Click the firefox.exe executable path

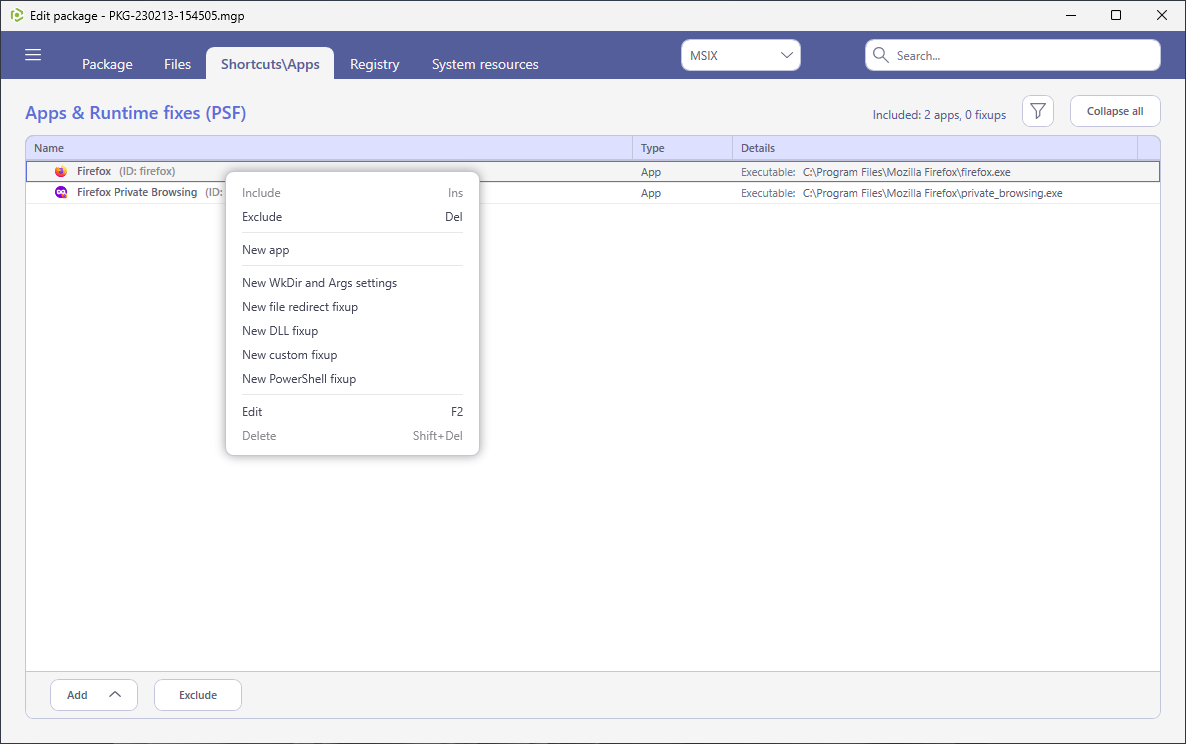(906, 172)
